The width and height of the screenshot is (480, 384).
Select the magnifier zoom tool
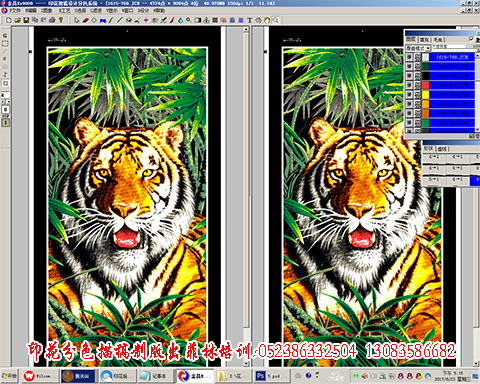(x=188, y=20)
